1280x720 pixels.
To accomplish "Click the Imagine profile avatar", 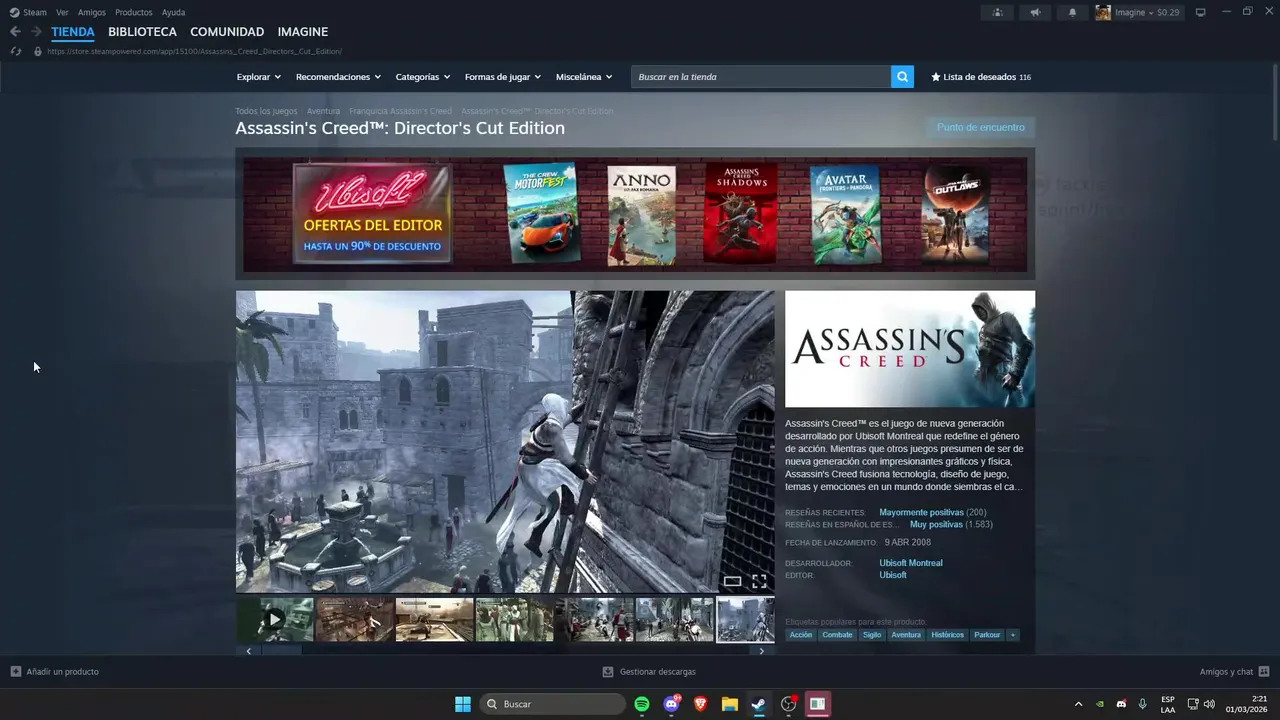I will 1103,12.
